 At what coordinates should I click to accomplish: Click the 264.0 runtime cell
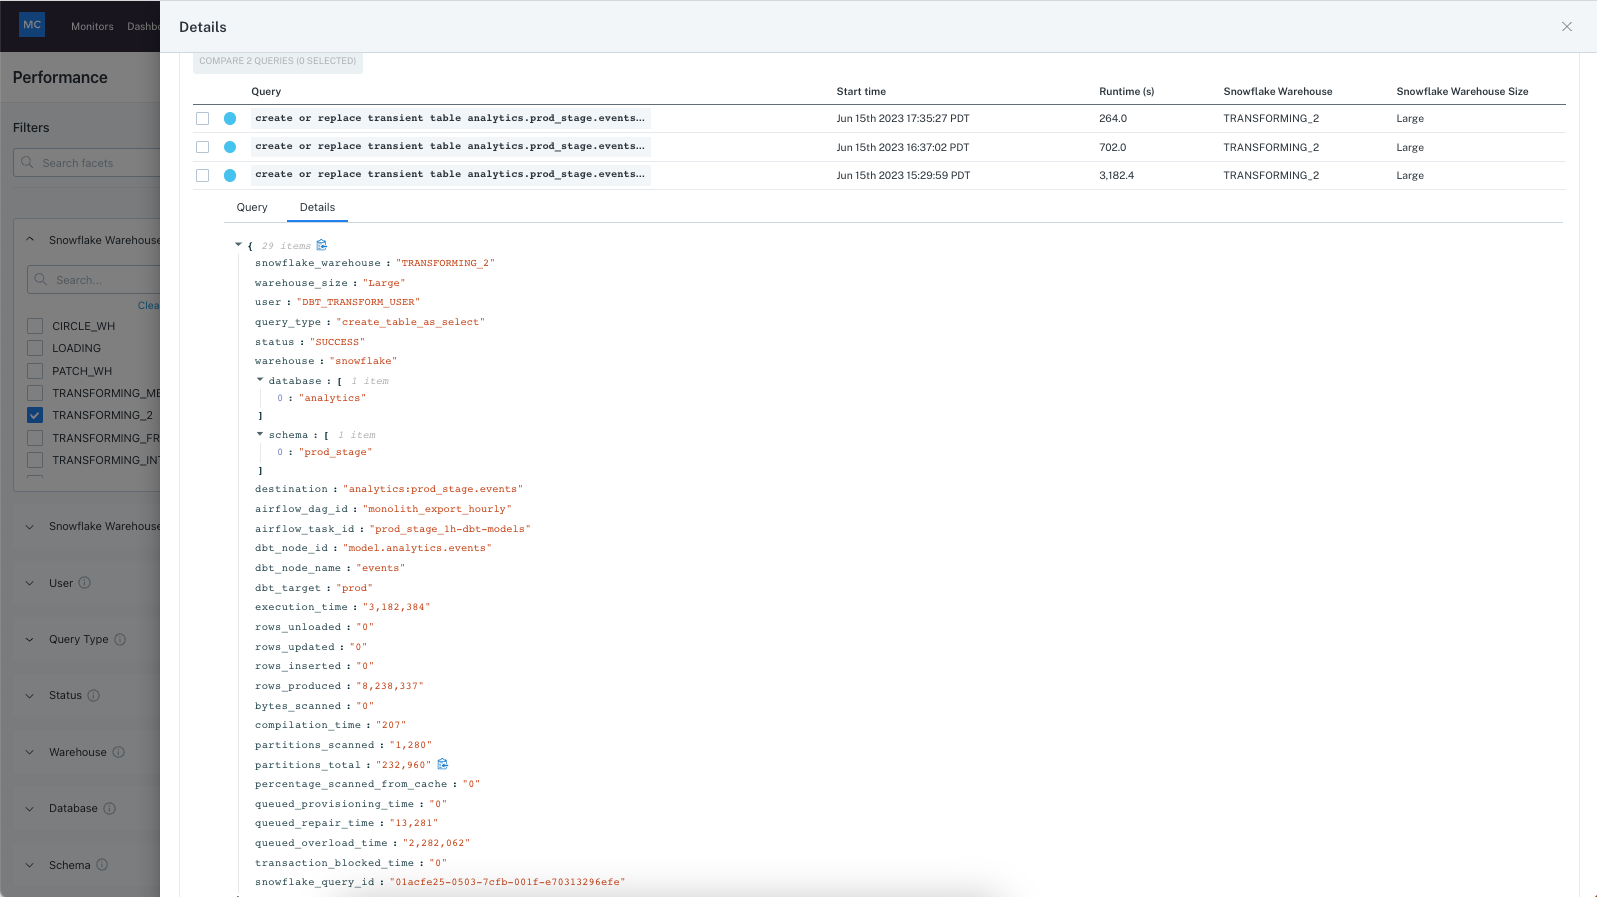(1113, 118)
